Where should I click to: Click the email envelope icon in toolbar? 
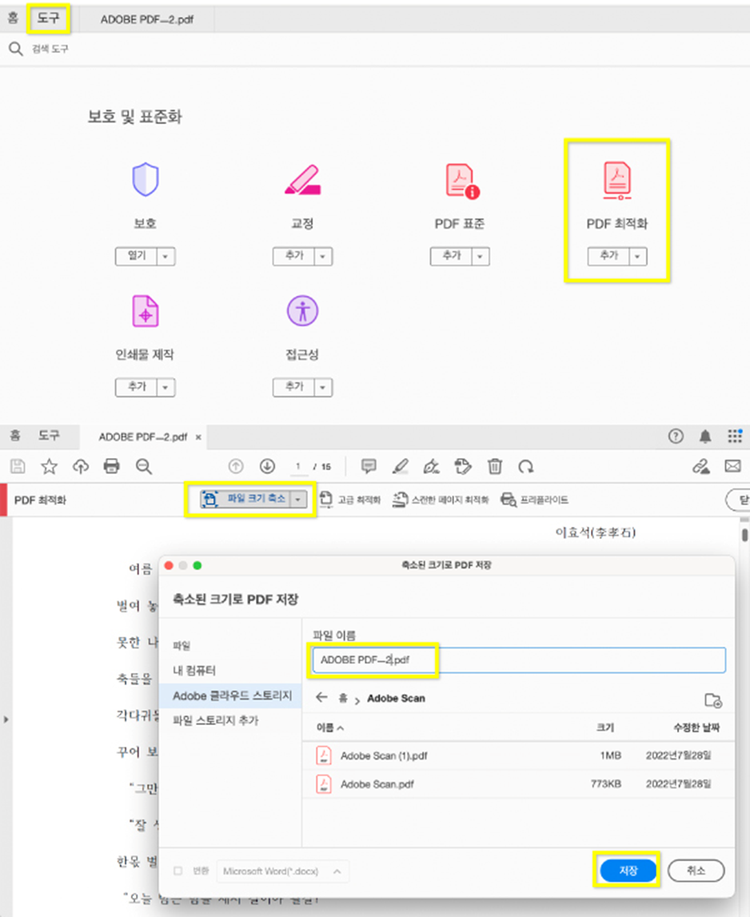tap(732, 466)
